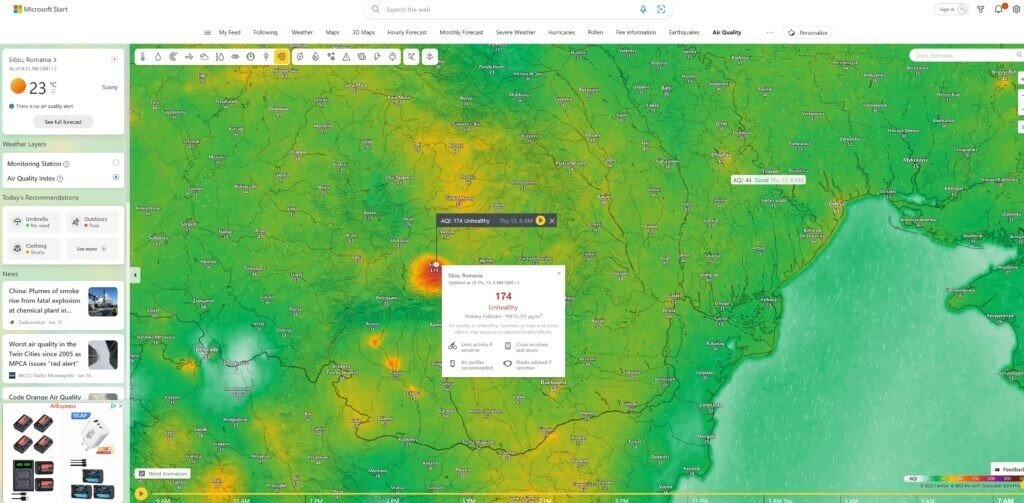1024x503 pixels.
Task: Select the Monitoring Station radio button
Action: (x=116, y=163)
